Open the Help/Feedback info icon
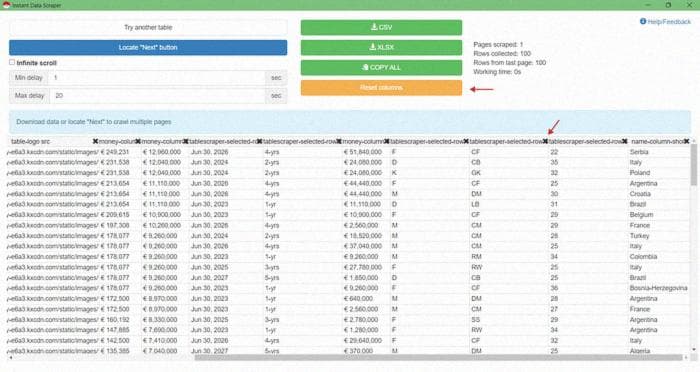The image size is (700, 372). (x=643, y=21)
